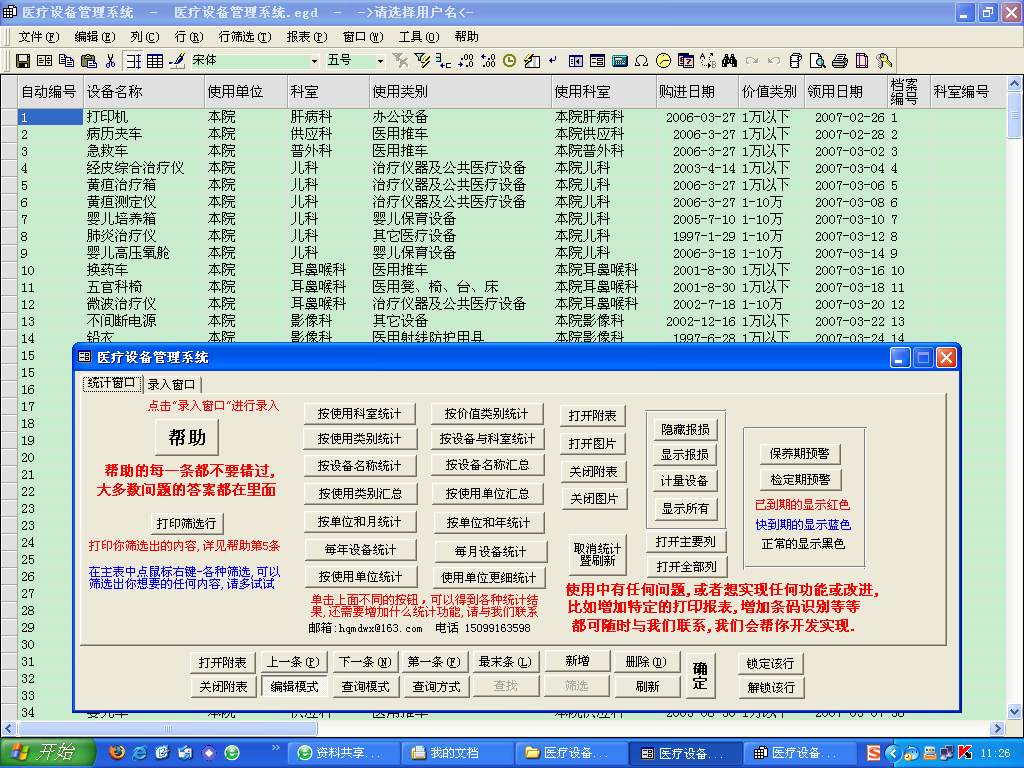Viewport: 1024px width, 768px height.
Task: Click the Save diskette icon on the toolbar
Action: coord(23,60)
